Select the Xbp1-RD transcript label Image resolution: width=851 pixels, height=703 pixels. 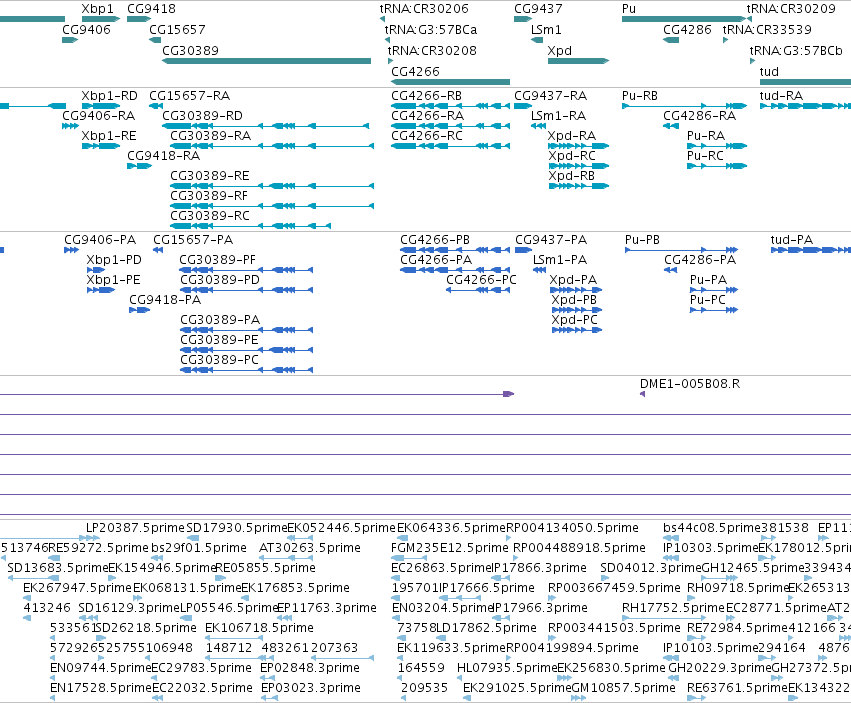point(110,96)
